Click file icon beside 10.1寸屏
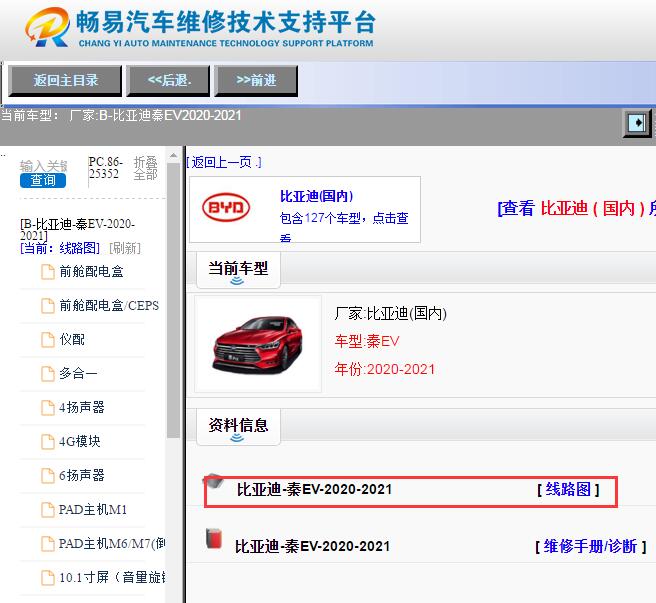Screen dimensions: 656x603 (48, 577)
